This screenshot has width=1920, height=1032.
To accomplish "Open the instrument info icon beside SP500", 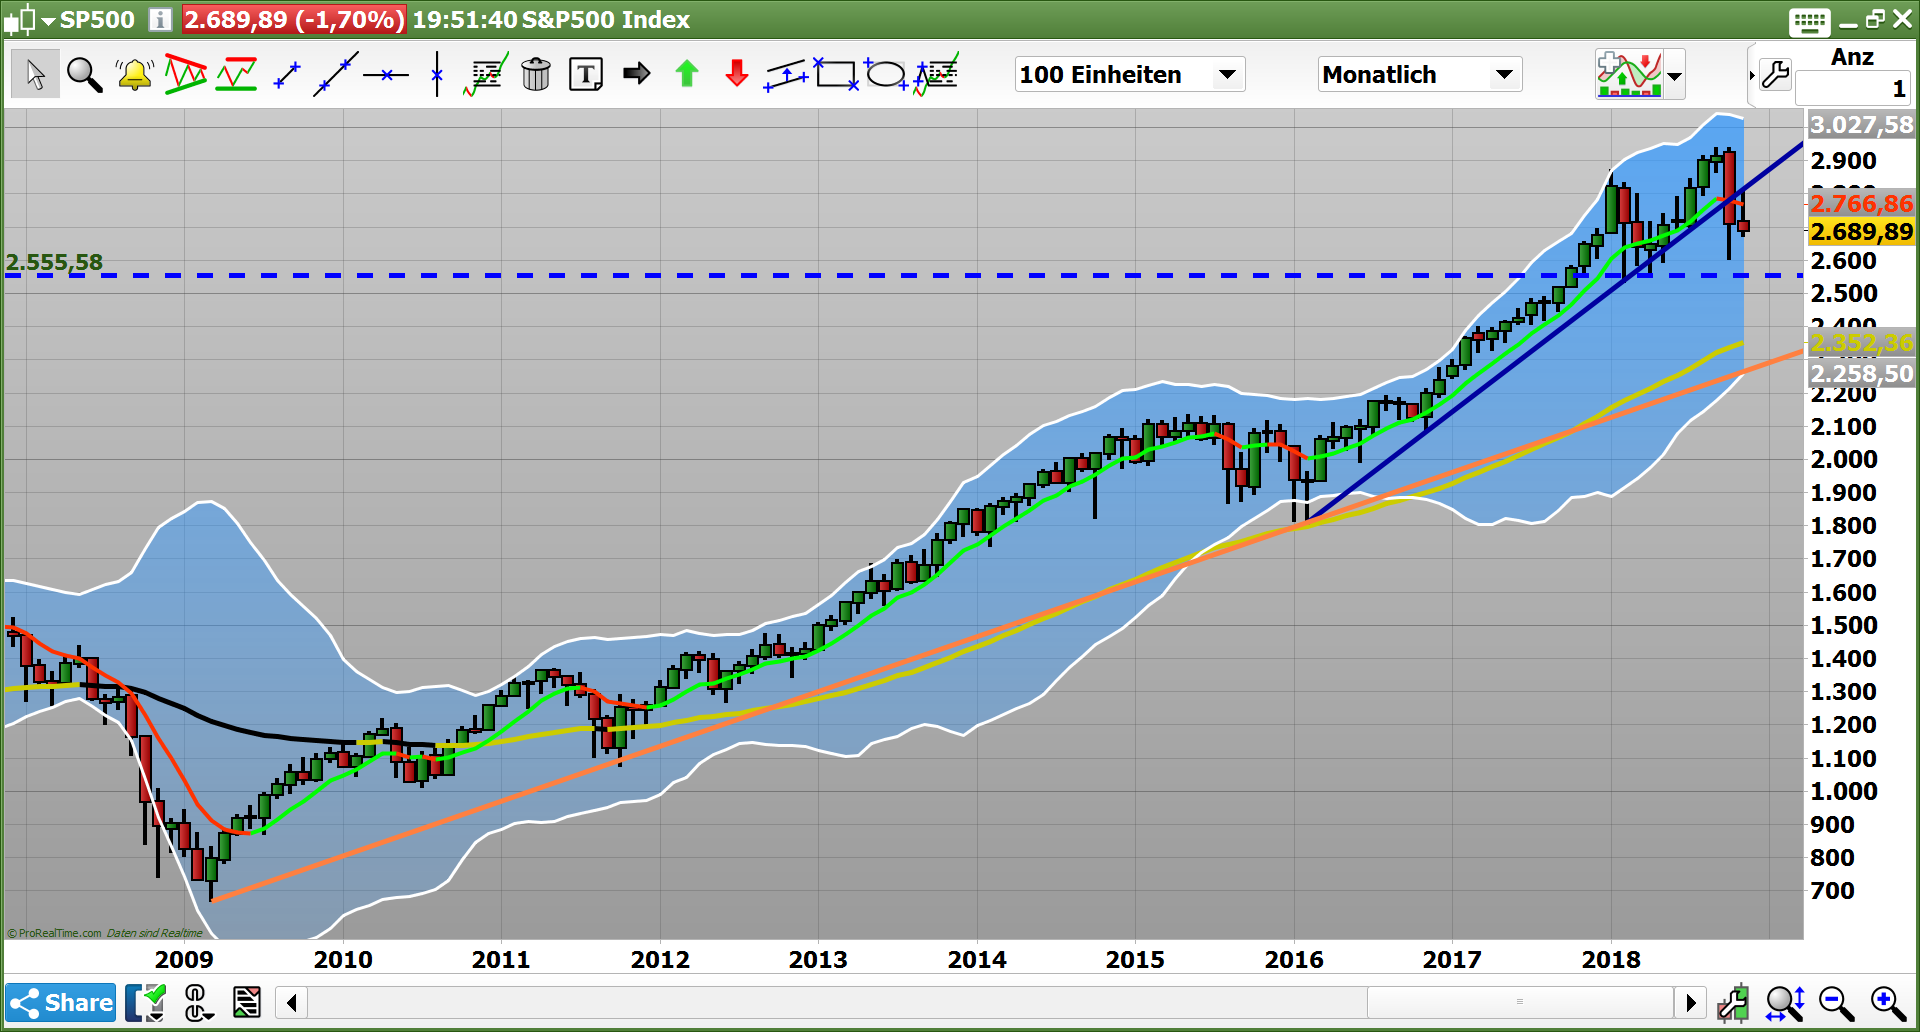I will [160, 20].
